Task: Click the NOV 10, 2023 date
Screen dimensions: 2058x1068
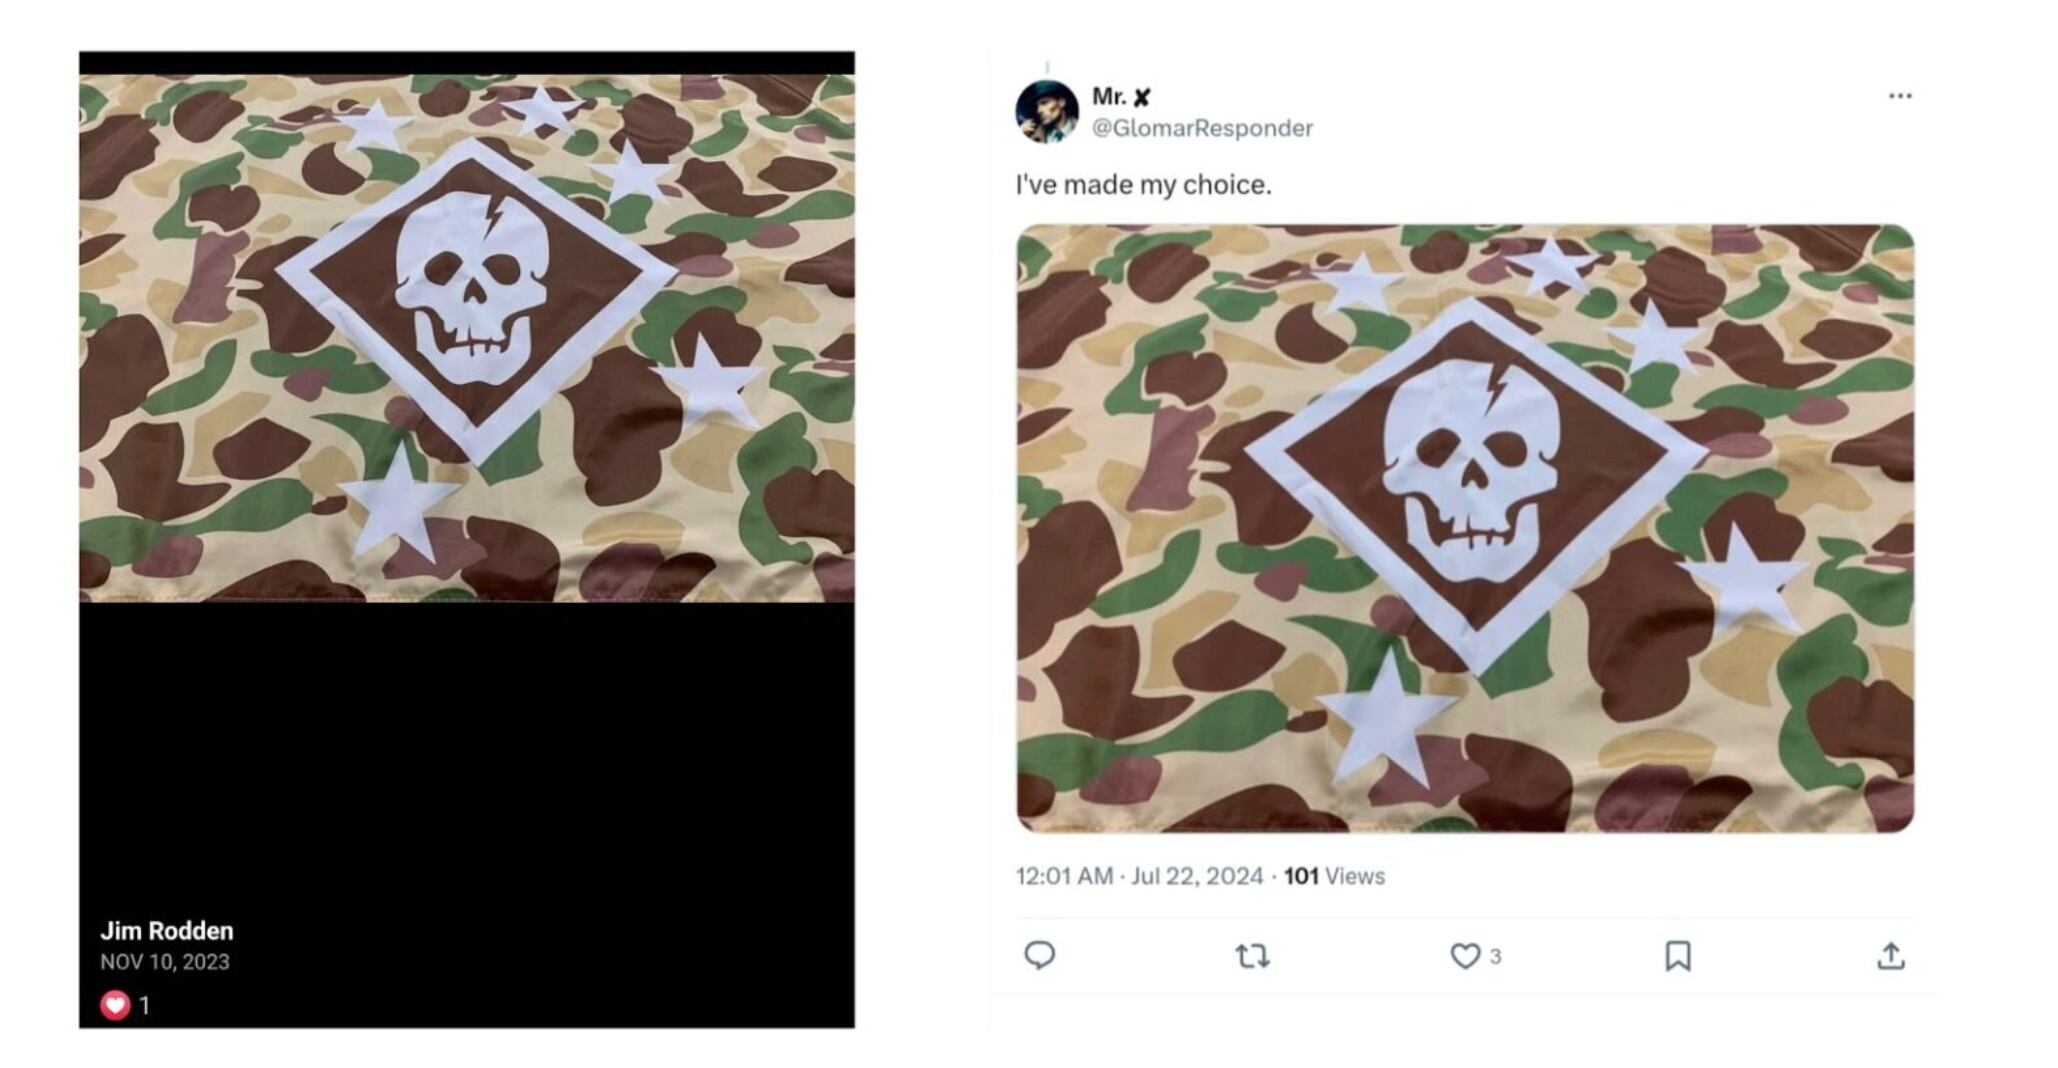Action: click(165, 962)
